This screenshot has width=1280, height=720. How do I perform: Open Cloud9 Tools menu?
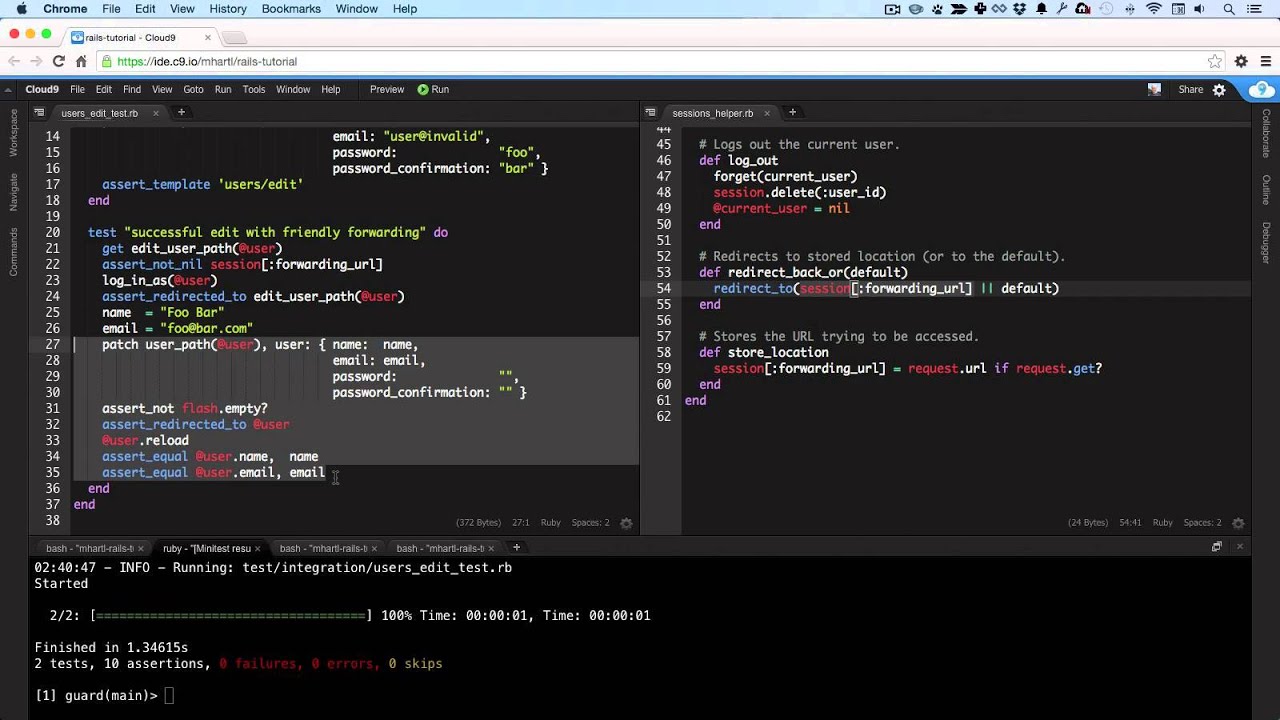(x=254, y=89)
